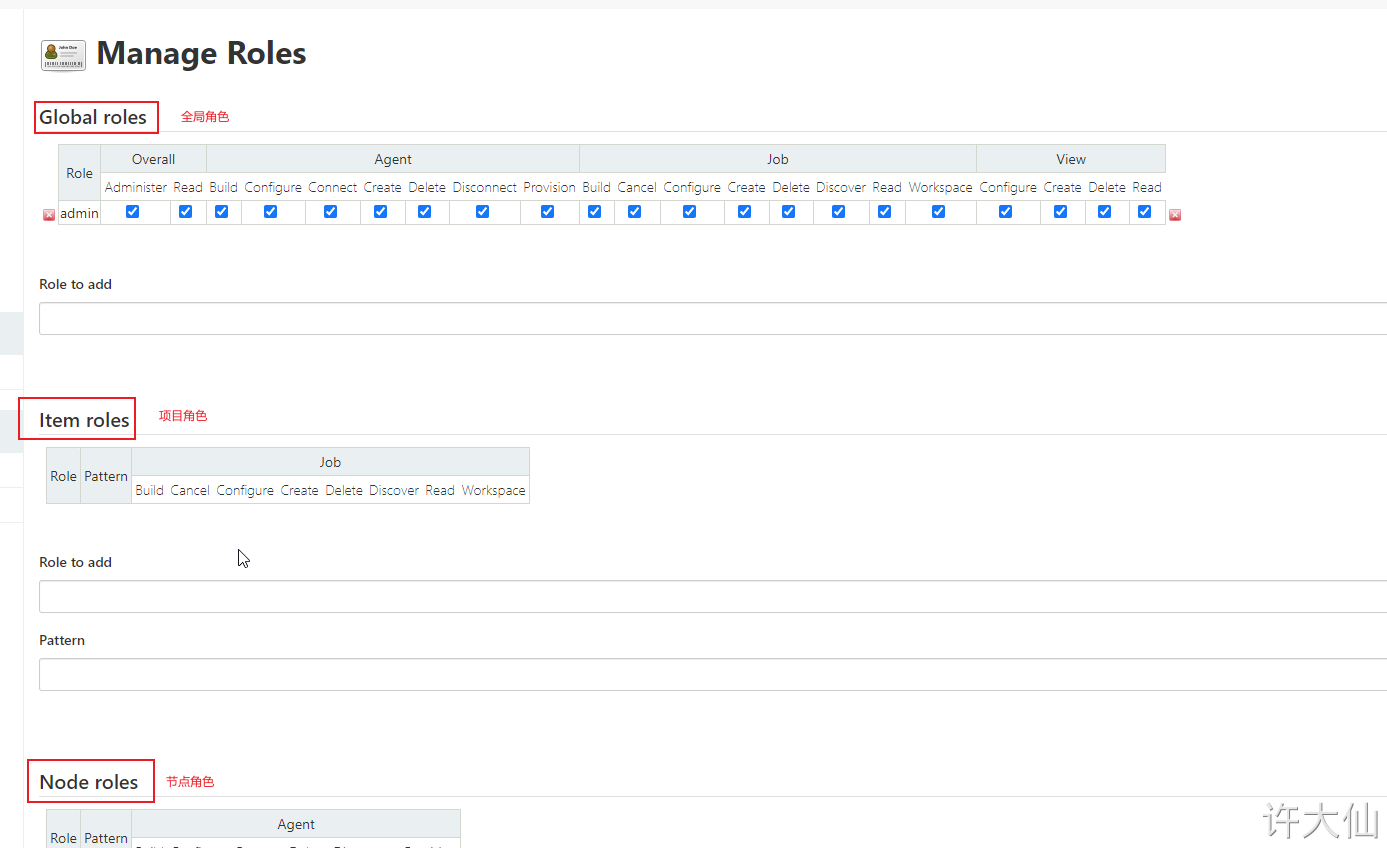1387x848 pixels.
Task: Uncheck Overall Read for admin role
Action: coord(186,212)
